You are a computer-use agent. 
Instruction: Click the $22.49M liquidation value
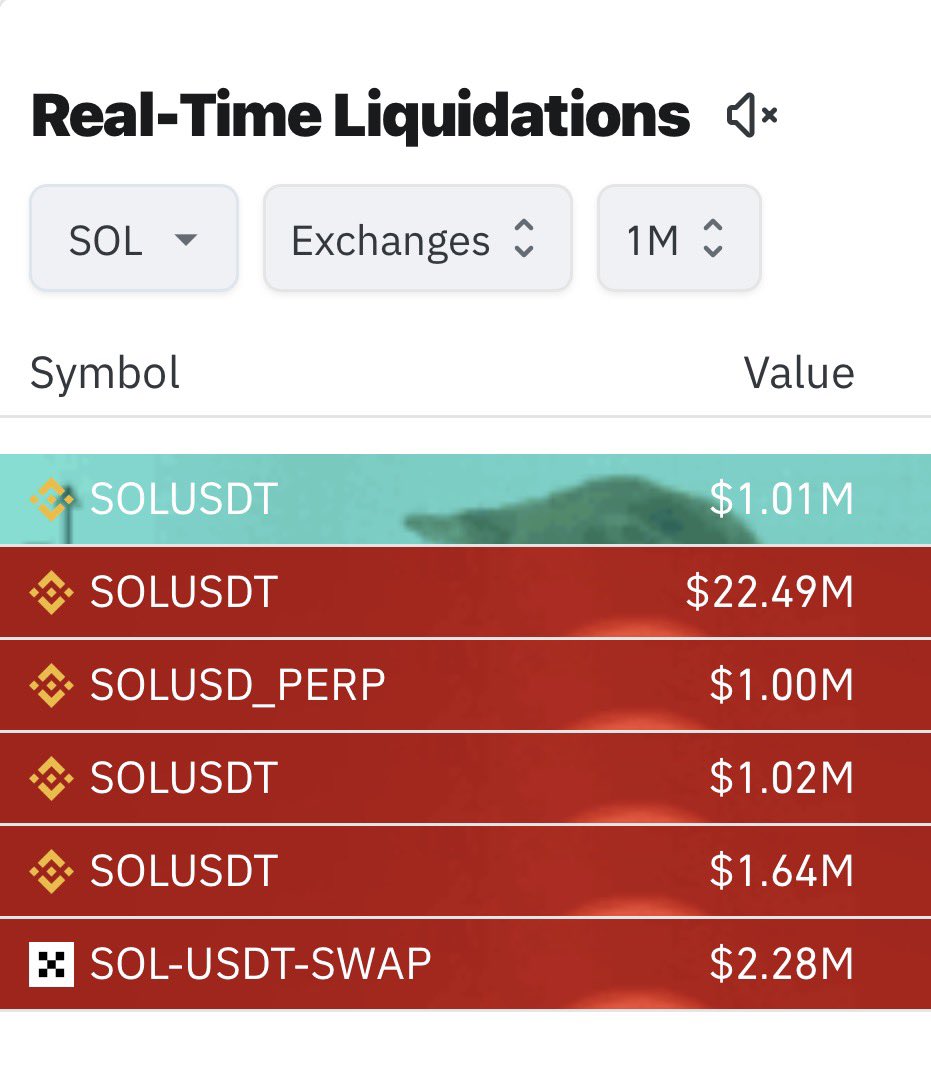coord(769,592)
